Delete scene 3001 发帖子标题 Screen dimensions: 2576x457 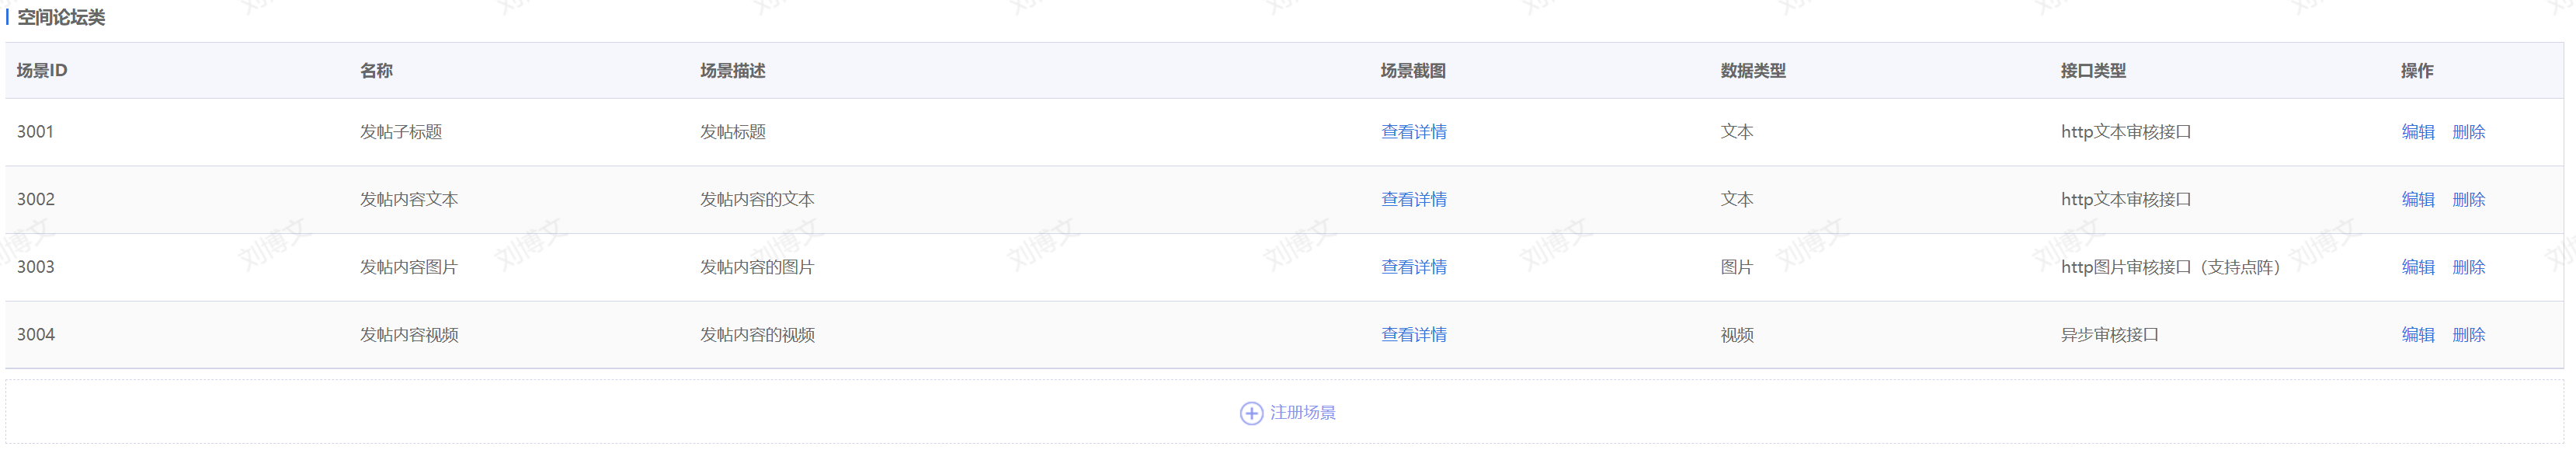[x=2468, y=132]
